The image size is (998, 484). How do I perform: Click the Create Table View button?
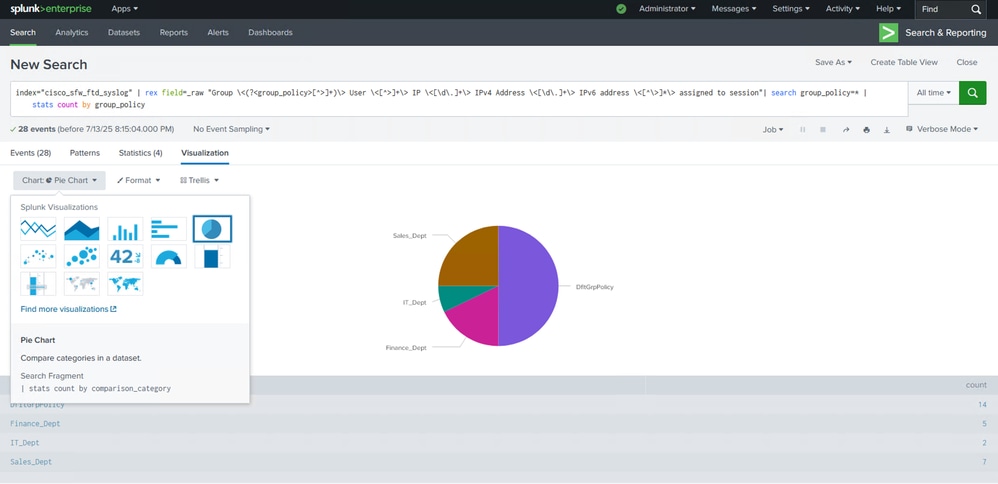click(904, 62)
